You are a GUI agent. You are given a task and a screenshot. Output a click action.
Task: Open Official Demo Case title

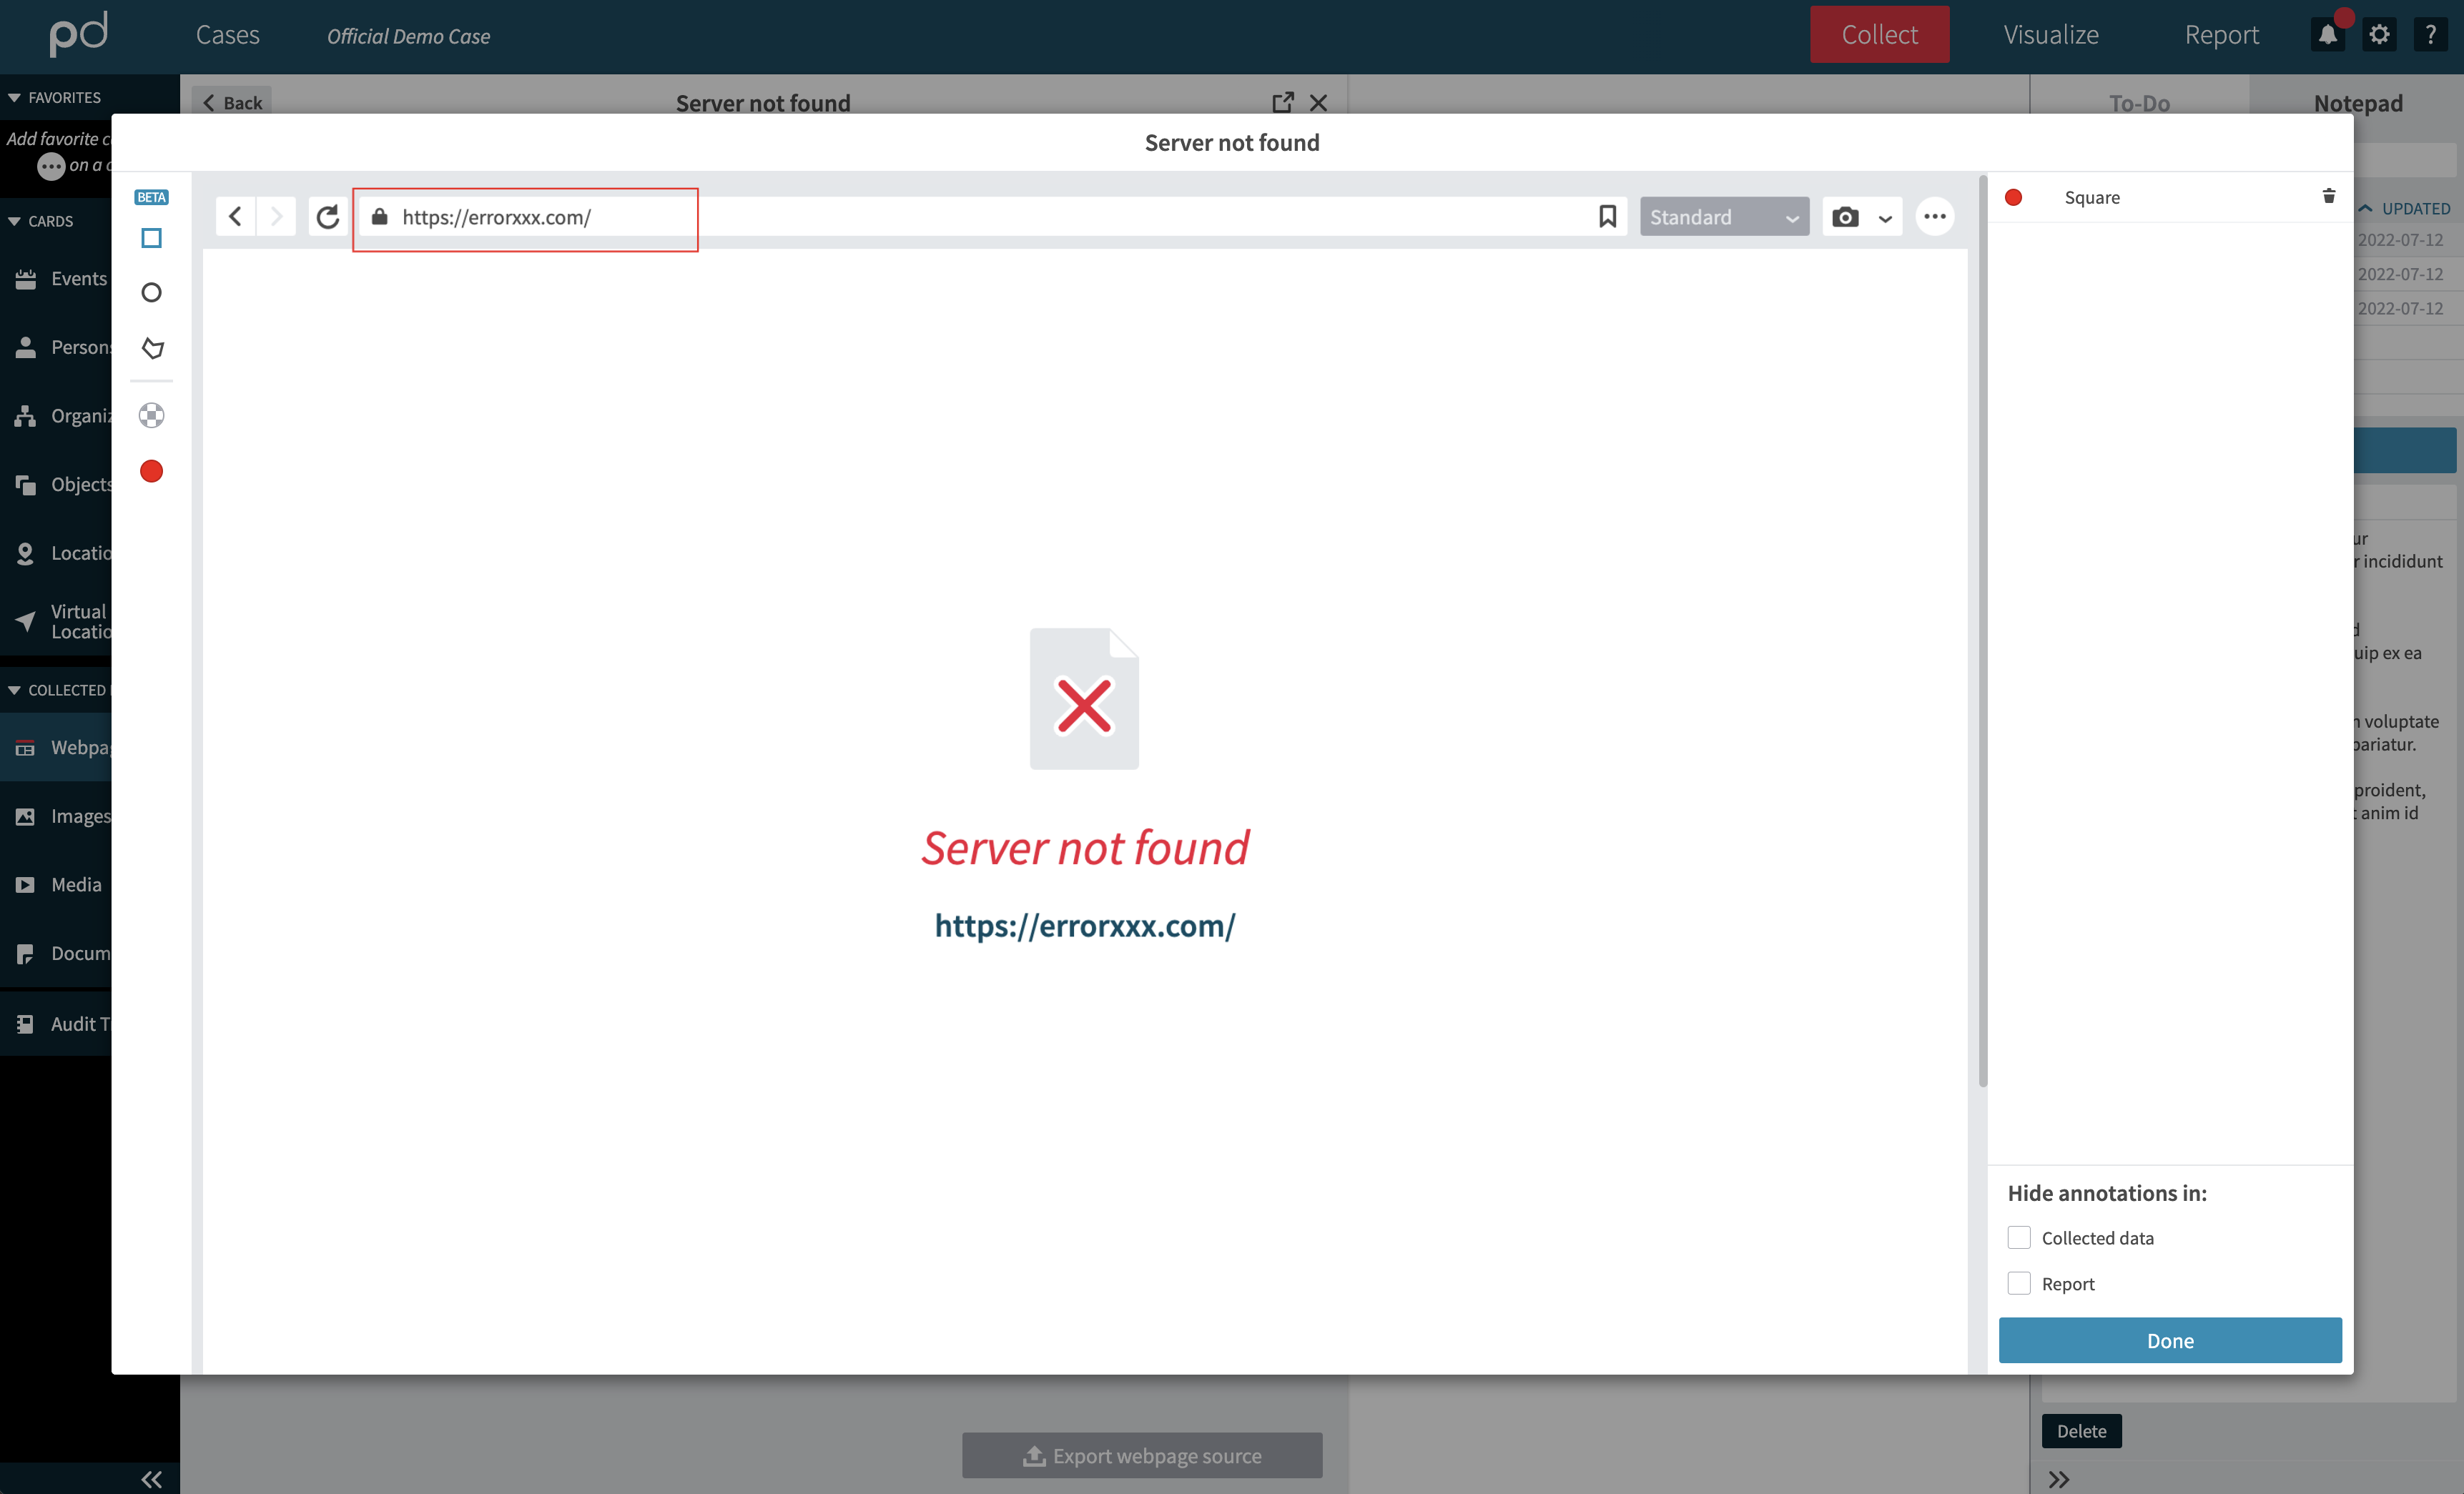(408, 36)
